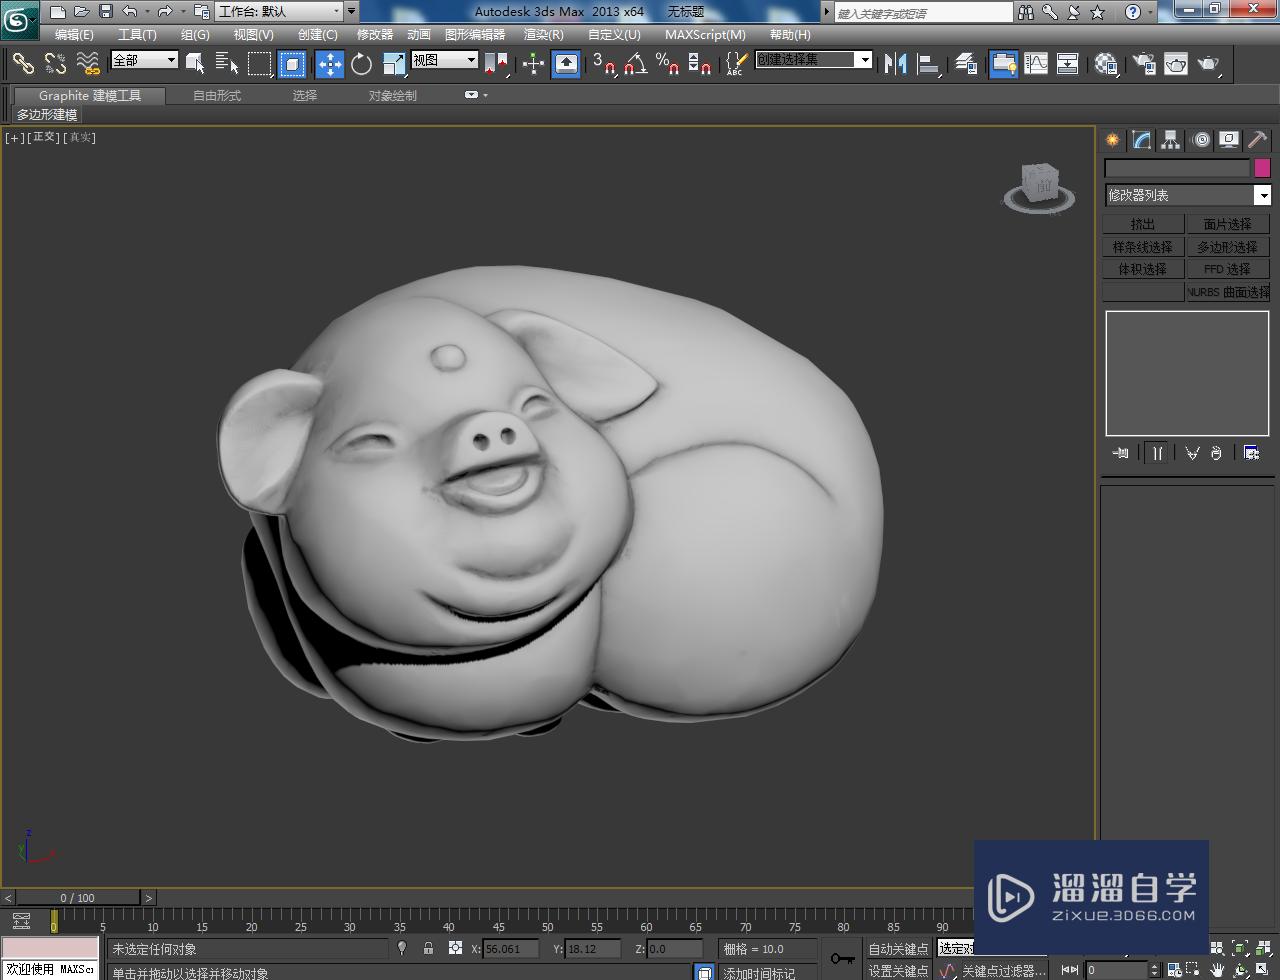Click the Render Production teapot icon
Image resolution: width=1280 pixels, height=980 pixels.
(1209, 64)
